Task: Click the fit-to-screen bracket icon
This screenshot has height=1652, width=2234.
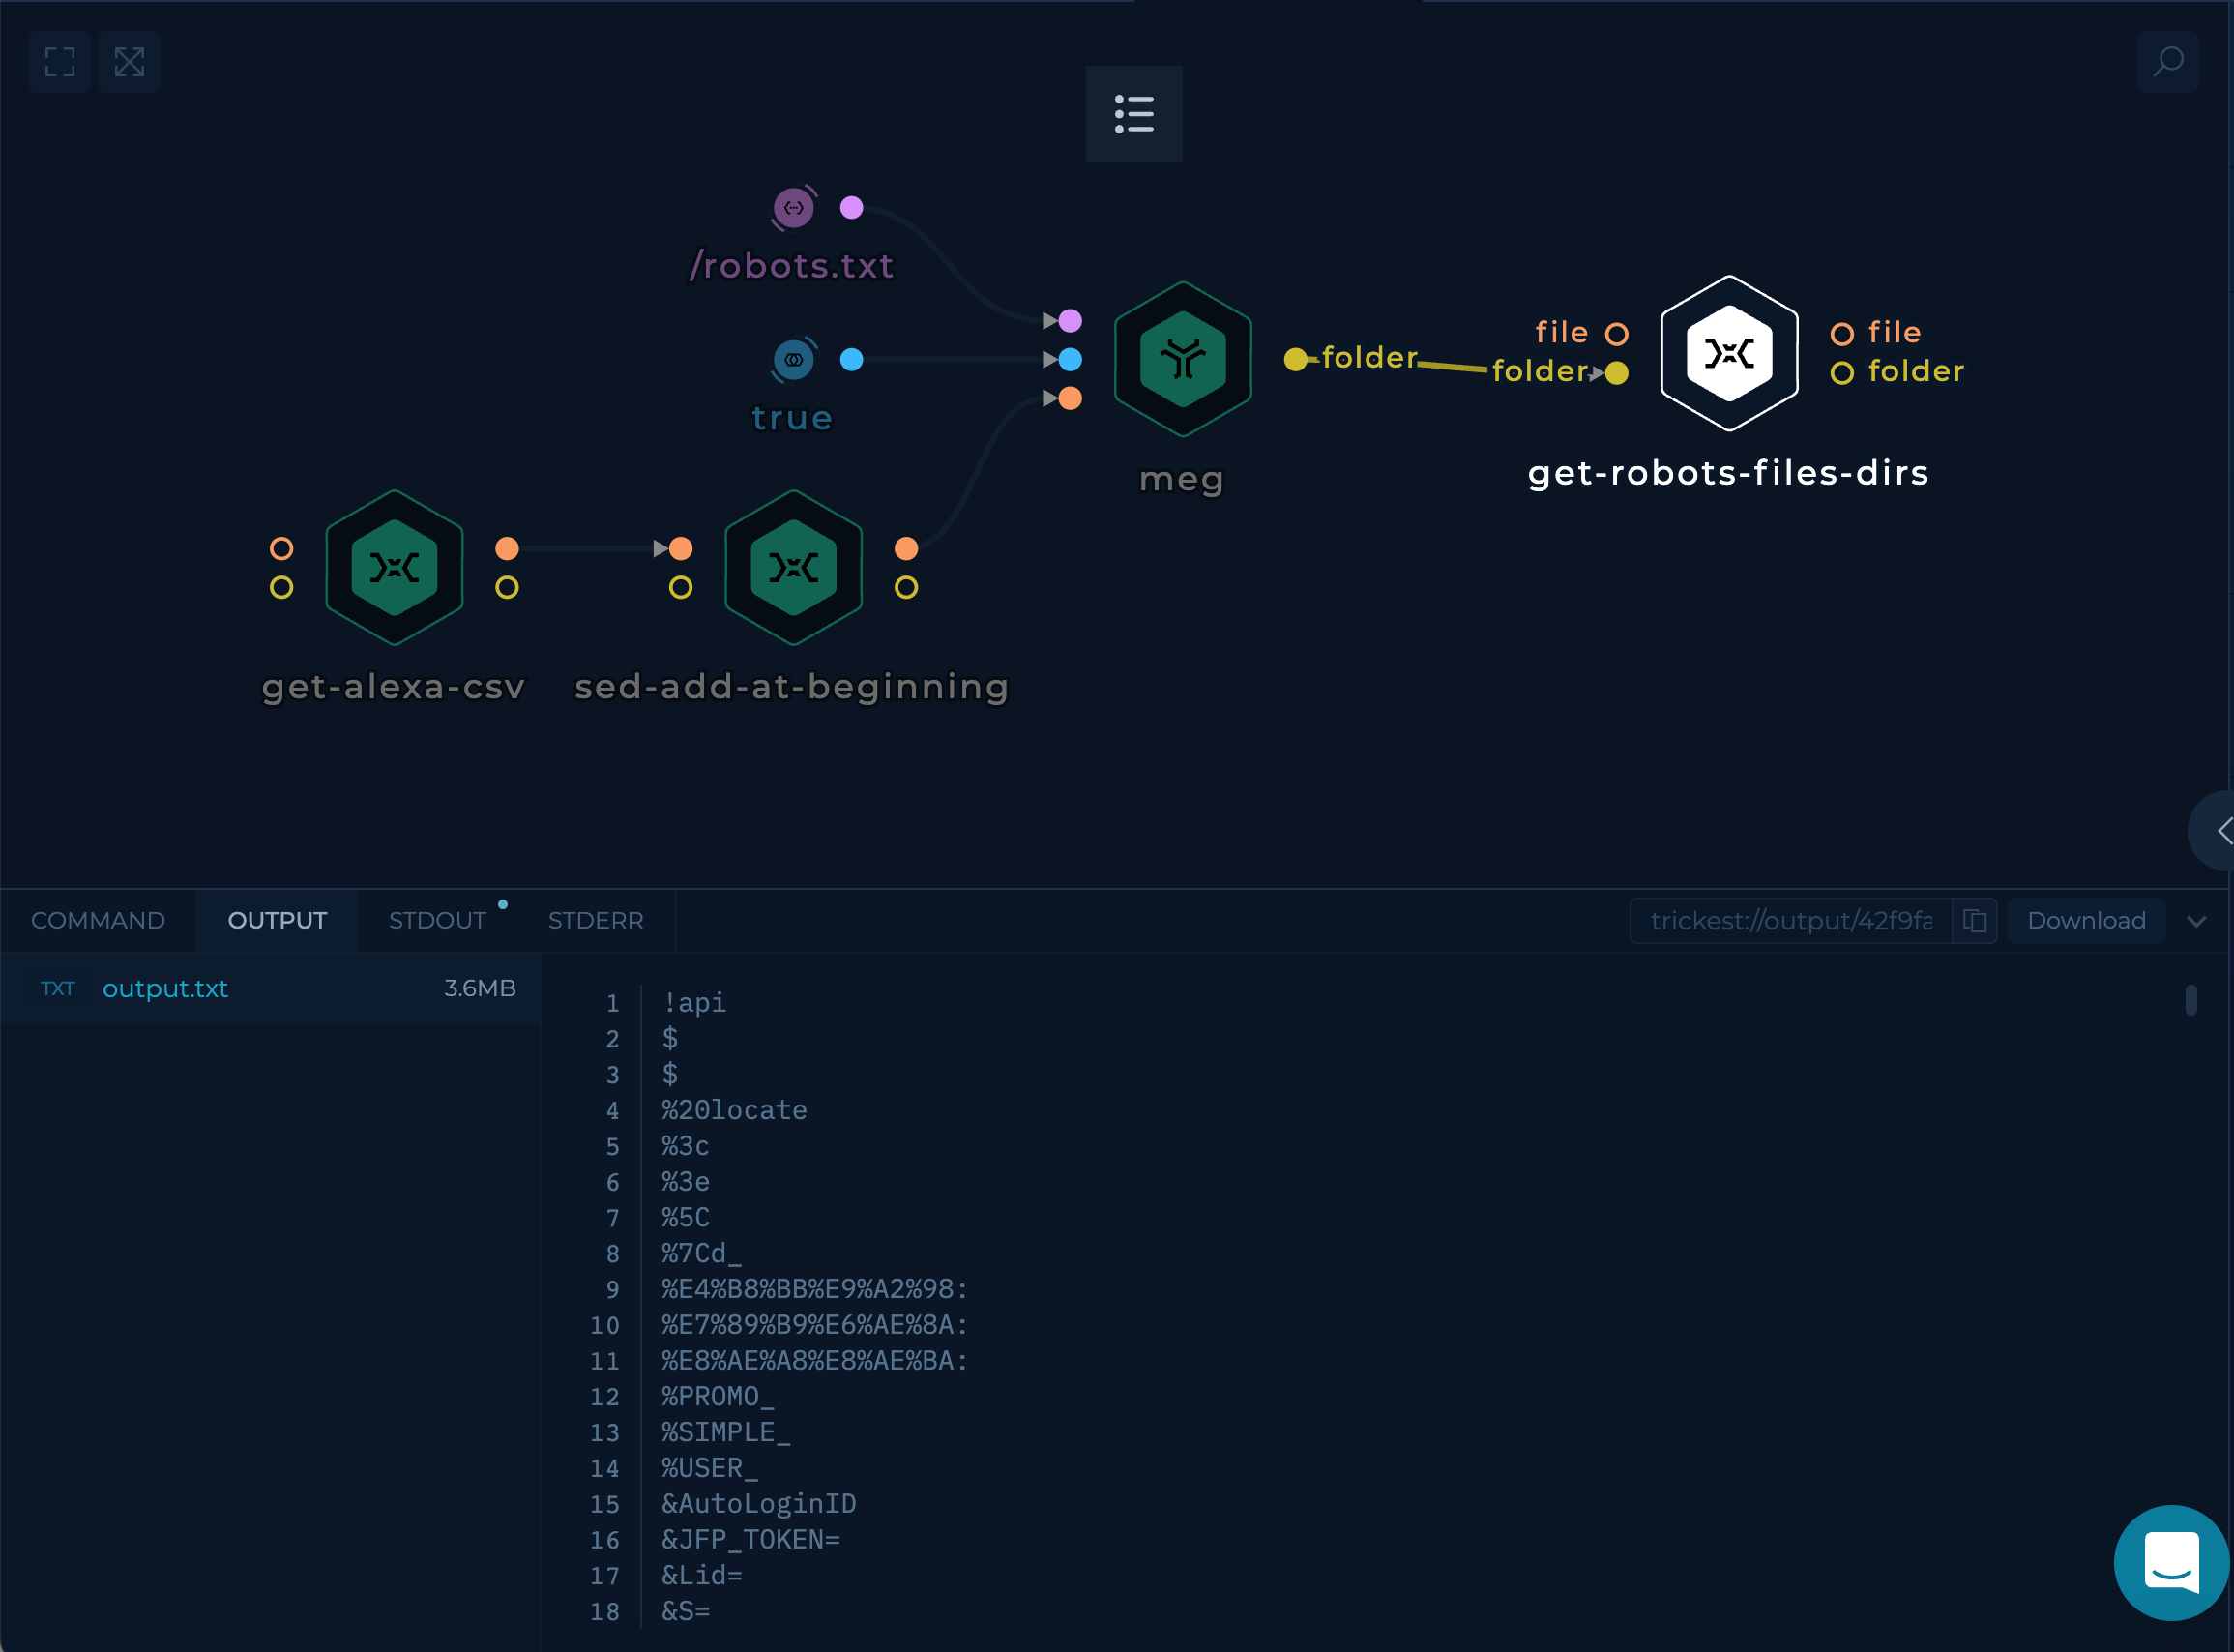Action: point(60,62)
